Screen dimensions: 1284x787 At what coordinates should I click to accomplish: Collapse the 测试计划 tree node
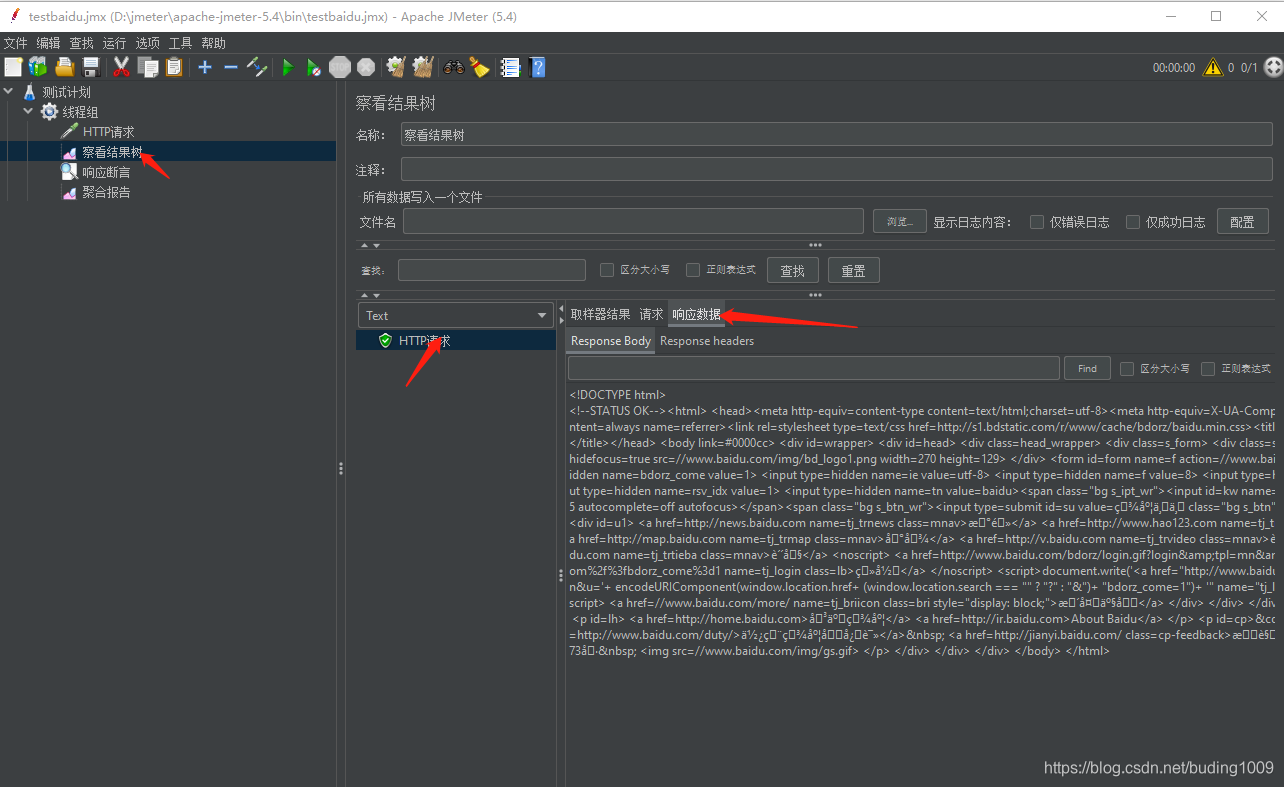coord(9,91)
